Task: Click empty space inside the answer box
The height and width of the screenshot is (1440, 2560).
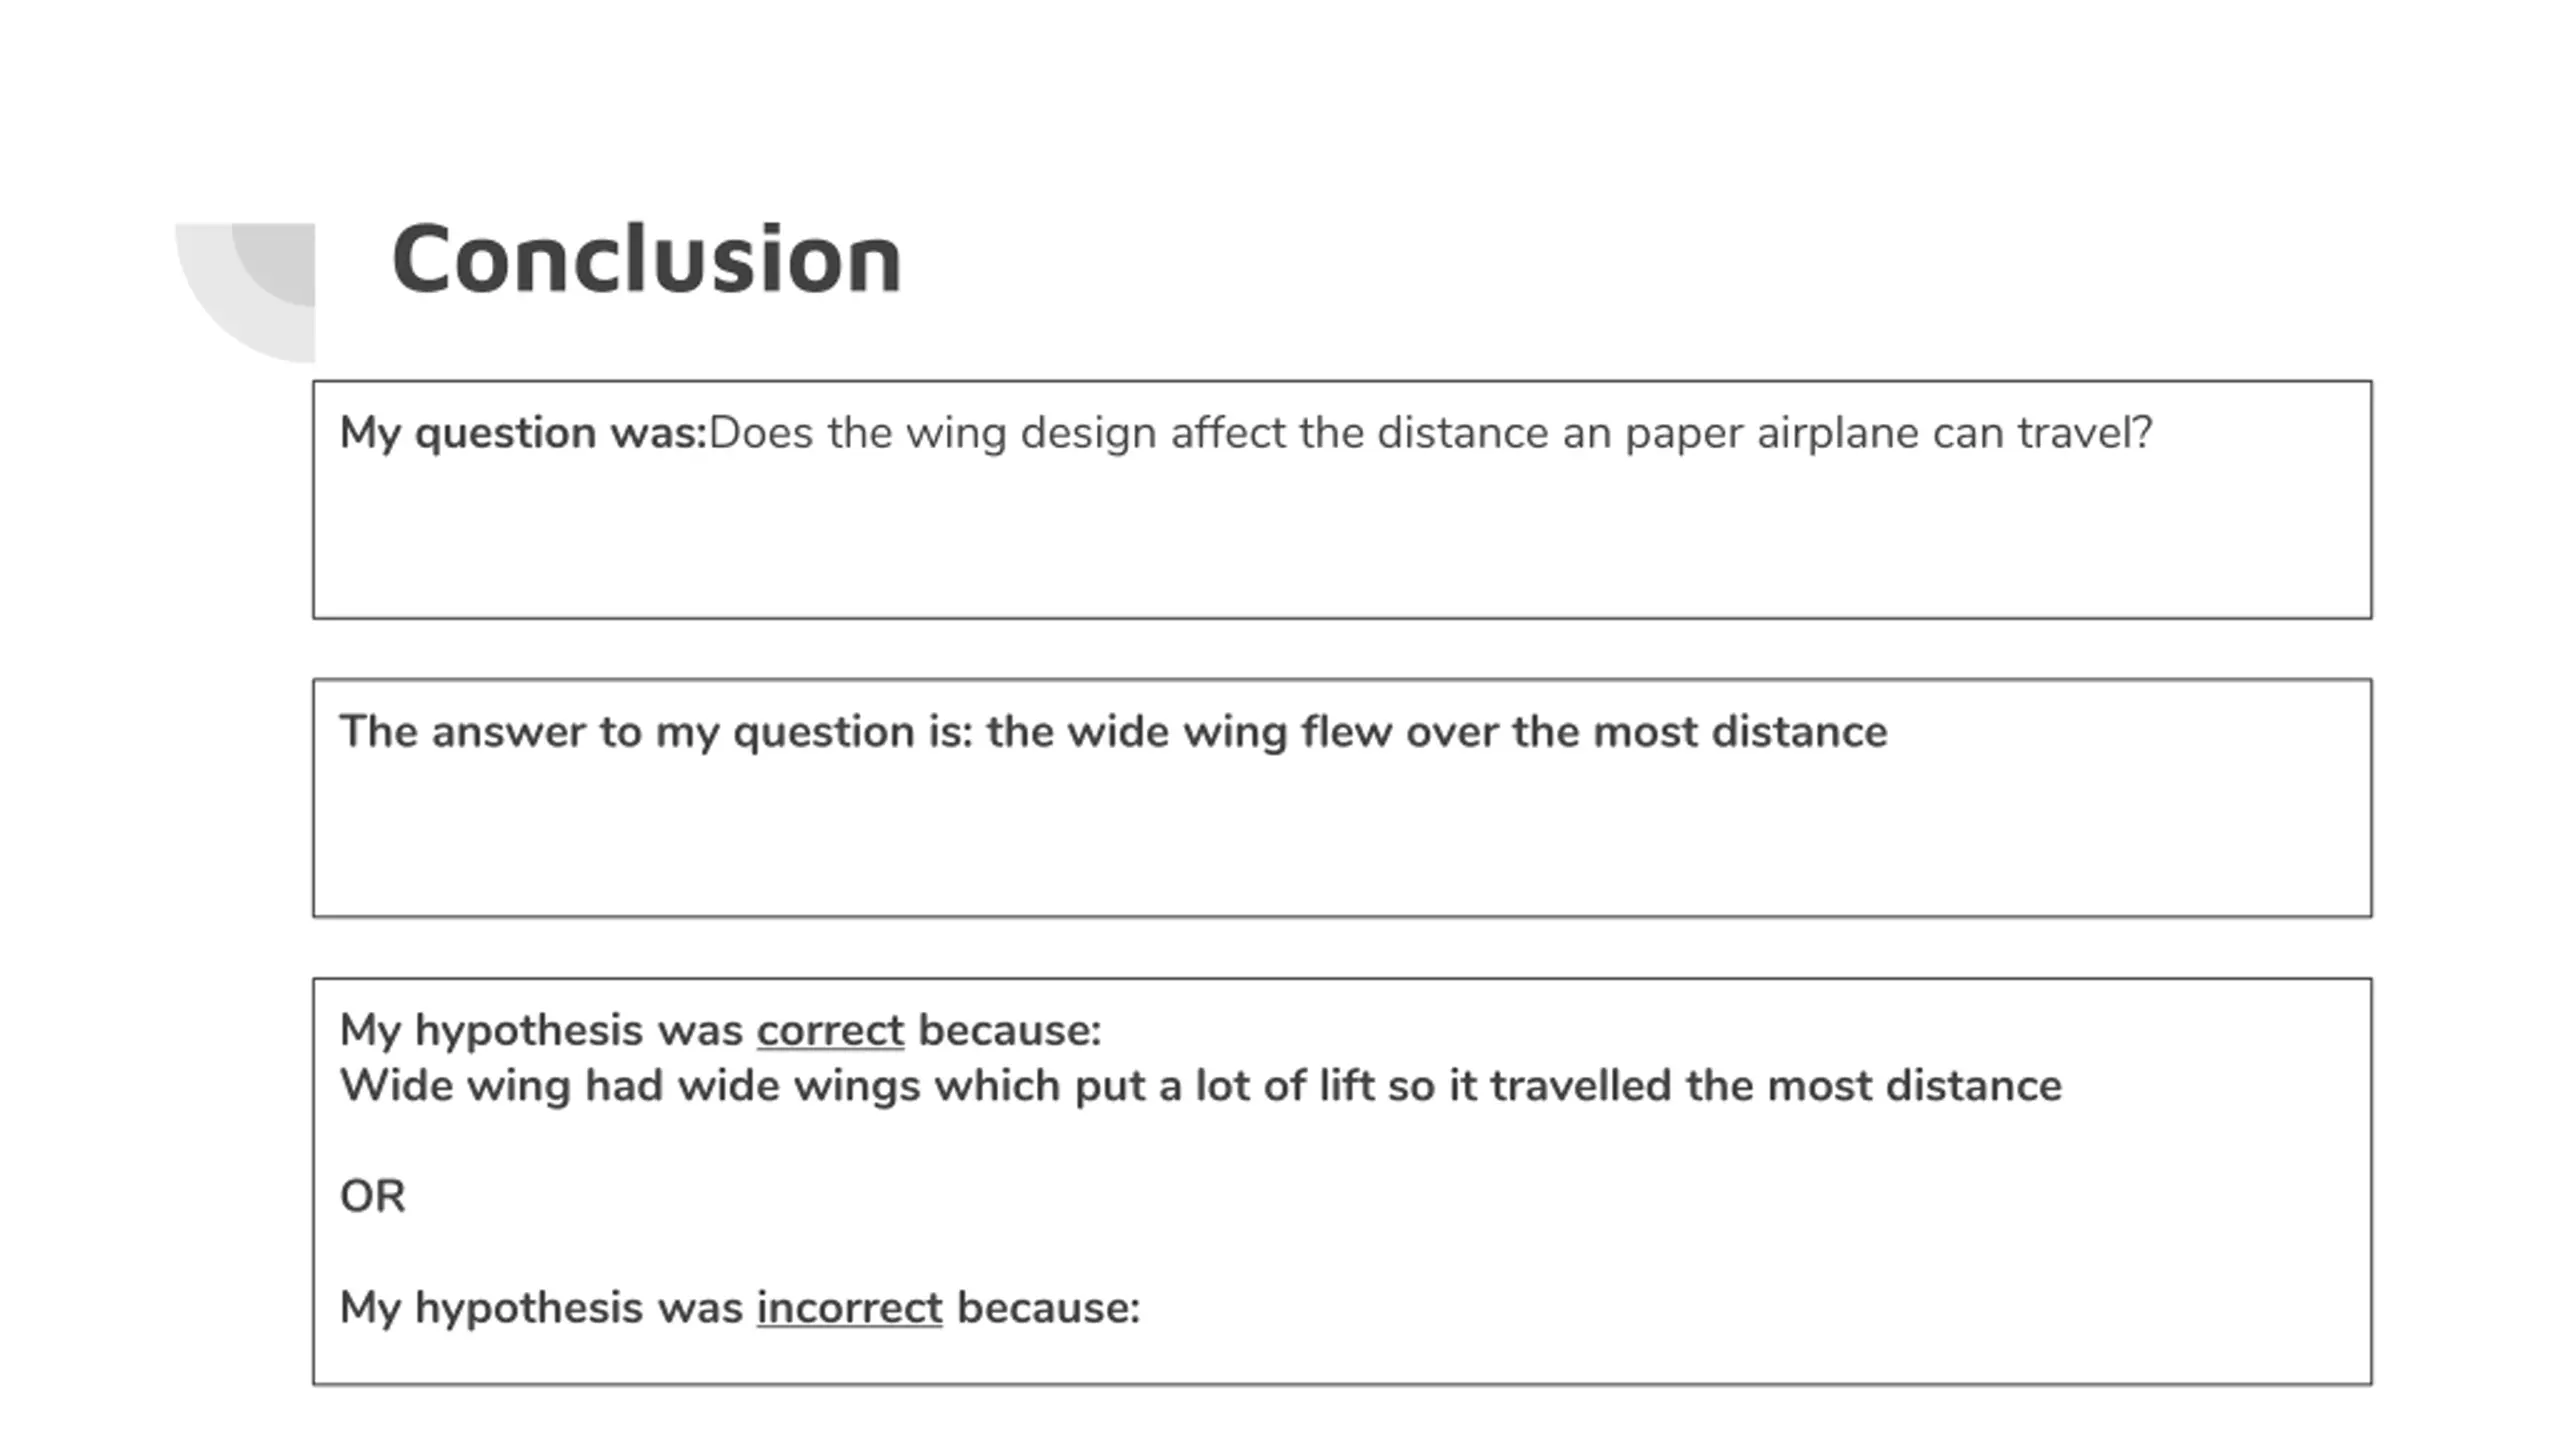Action: [x=1341, y=840]
